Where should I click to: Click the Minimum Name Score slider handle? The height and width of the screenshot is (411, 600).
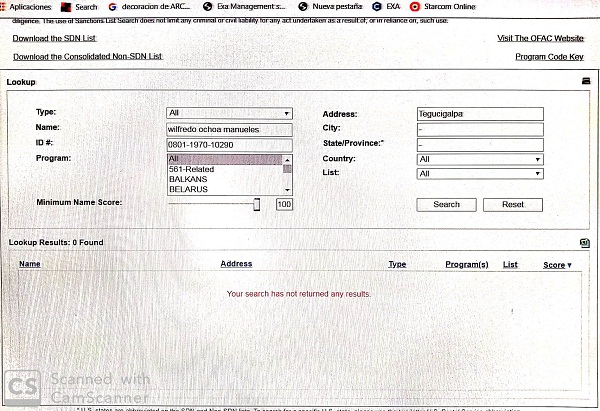click(257, 204)
